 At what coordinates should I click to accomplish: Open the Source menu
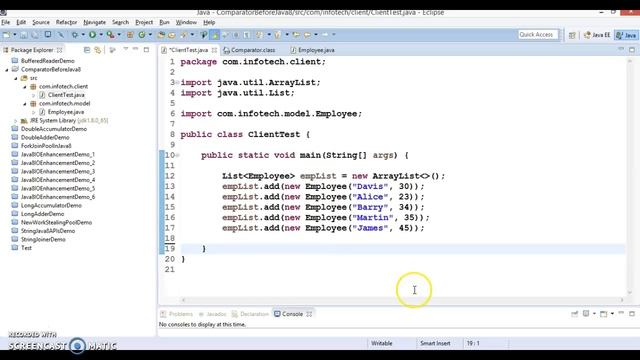point(41,22)
